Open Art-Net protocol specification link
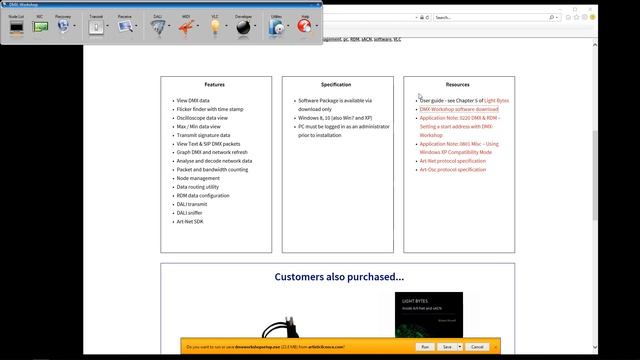Screen dimensions: 640x360 pyautogui.click(x=453, y=161)
